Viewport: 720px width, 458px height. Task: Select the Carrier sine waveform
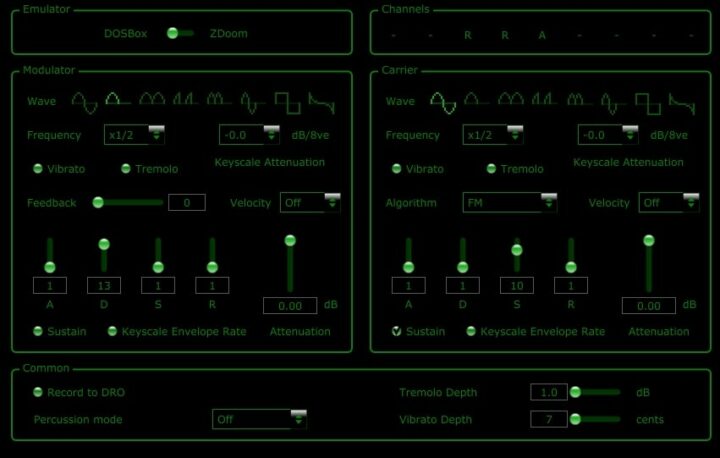click(443, 100)
